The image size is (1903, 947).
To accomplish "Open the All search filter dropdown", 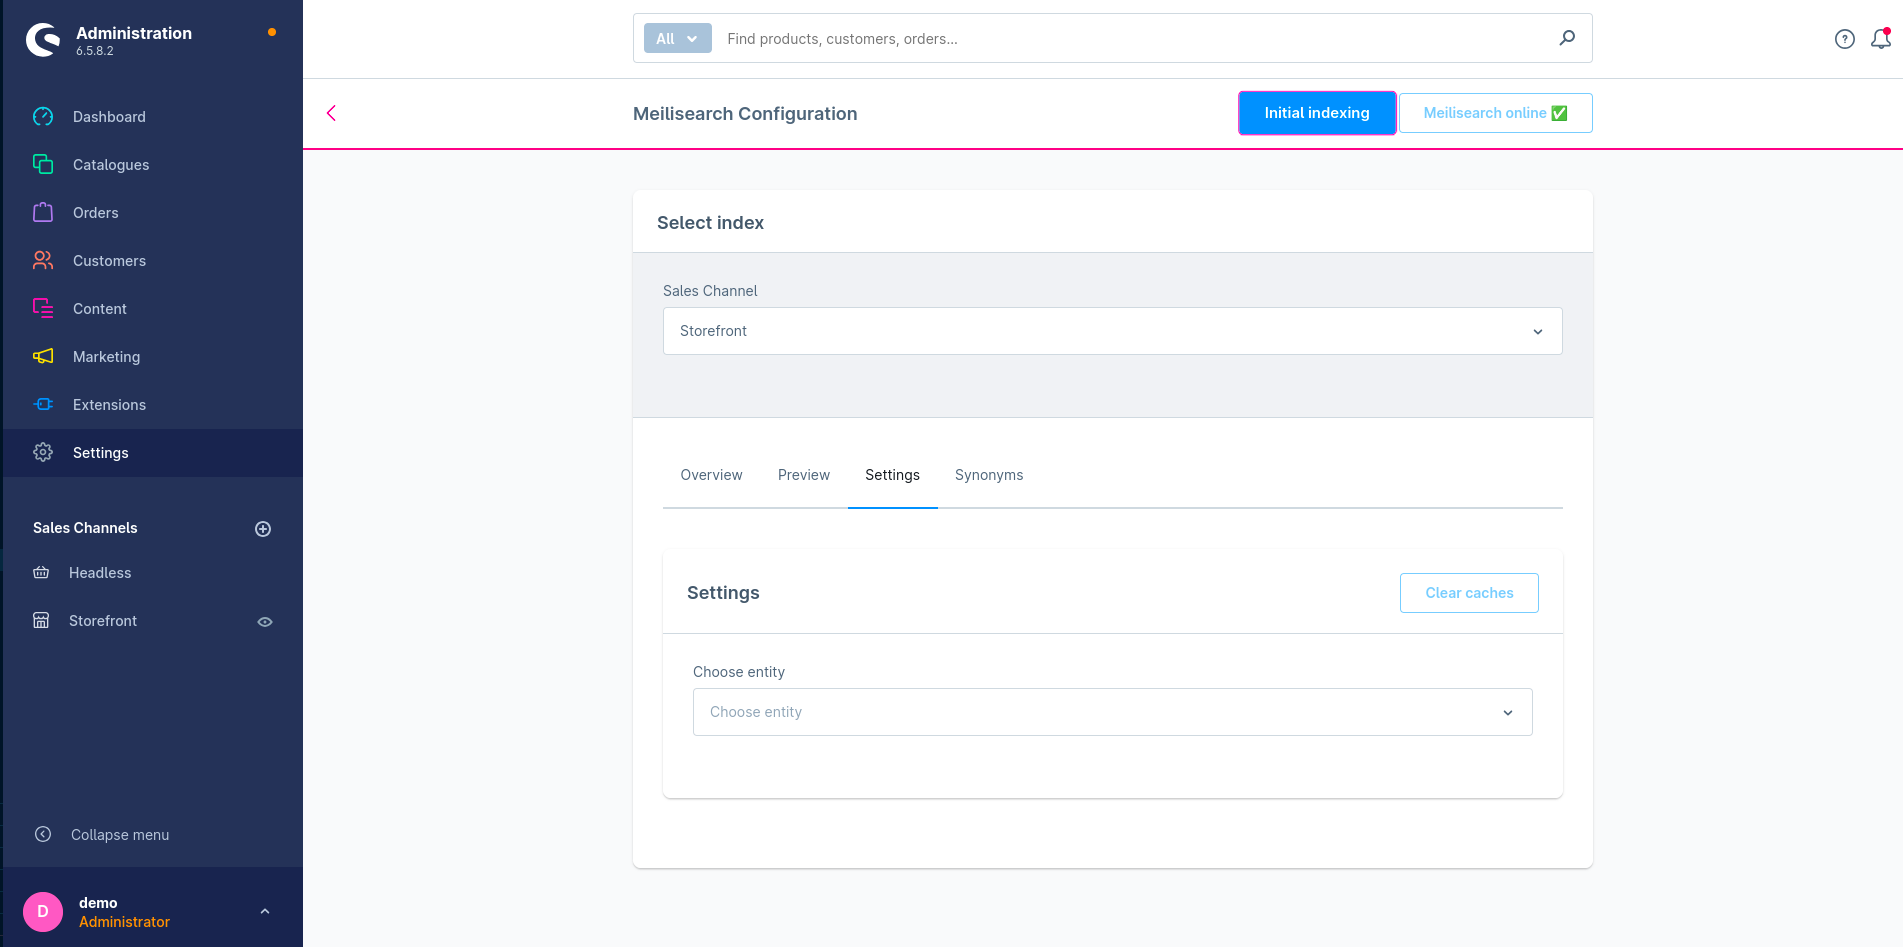I will pos(677,38).
